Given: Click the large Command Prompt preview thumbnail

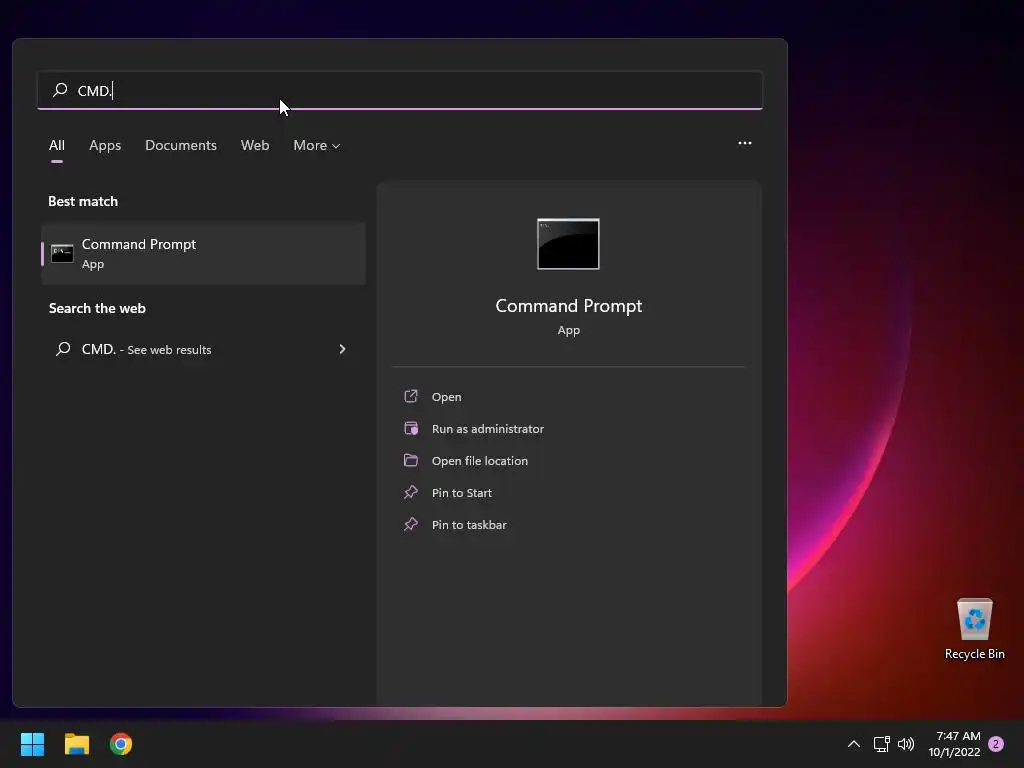Looking at the screenshot, I should pyautogui.click(x=568, y=244).
